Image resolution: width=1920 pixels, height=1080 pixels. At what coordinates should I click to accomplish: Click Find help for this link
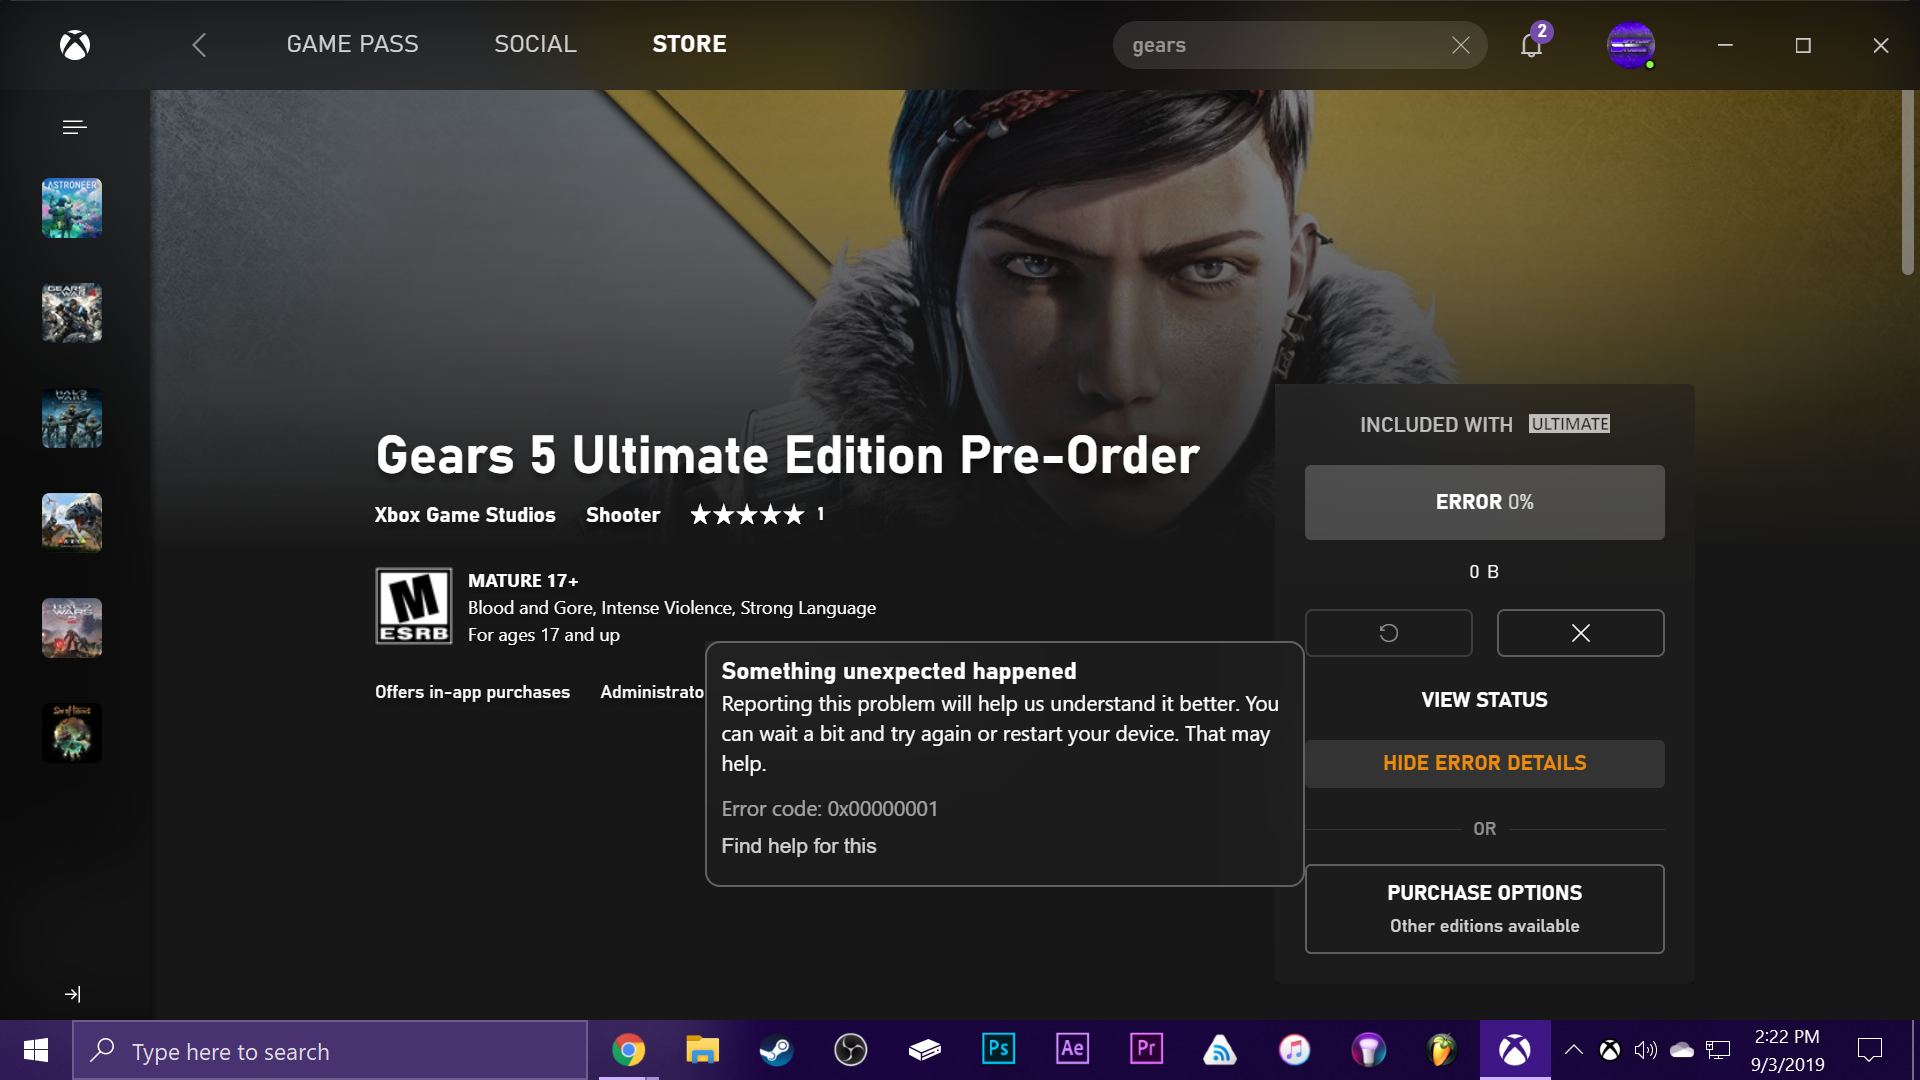pos(798,845)
